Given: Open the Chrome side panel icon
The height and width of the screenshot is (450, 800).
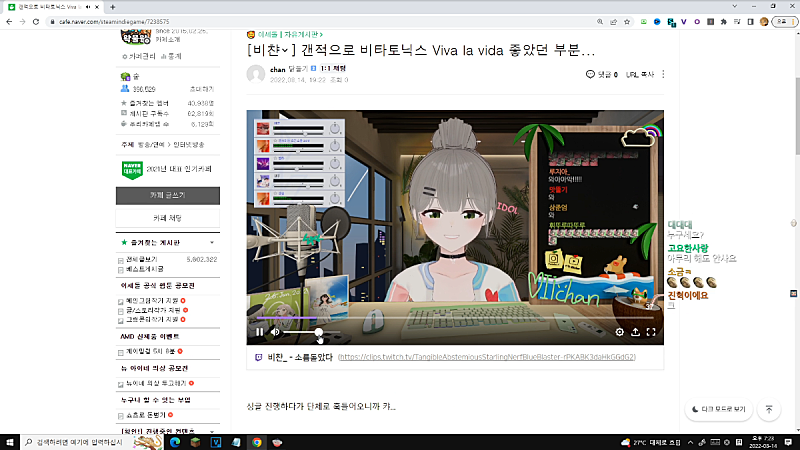Looking at the screenshot, I should point(751,22).
